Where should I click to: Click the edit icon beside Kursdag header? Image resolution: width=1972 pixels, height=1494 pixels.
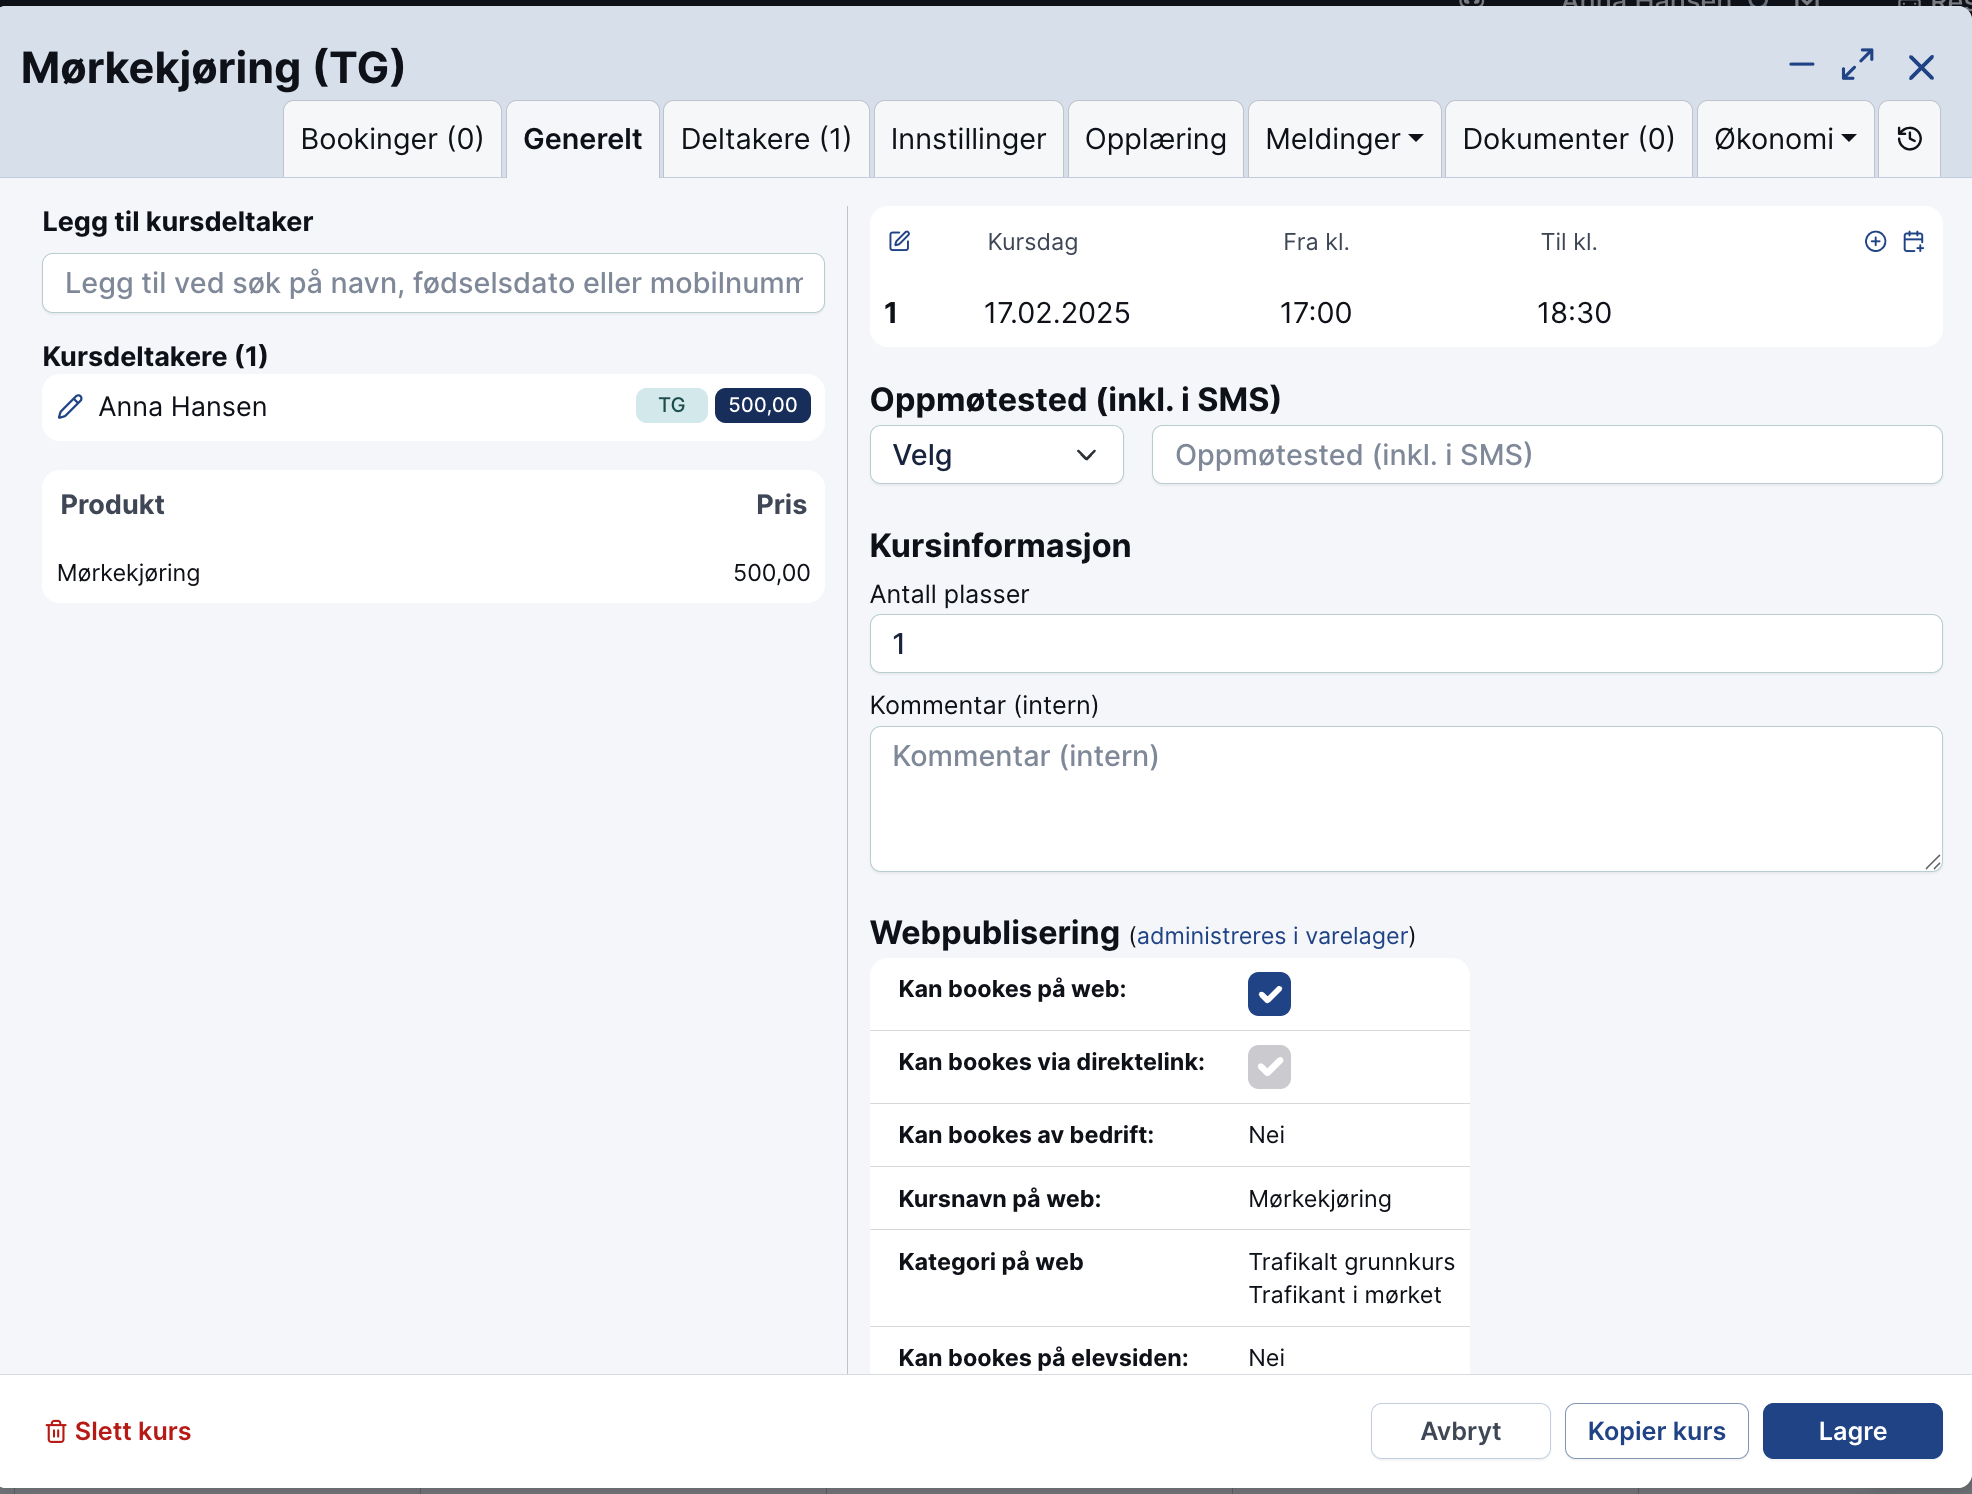click(x=899, y=241)
